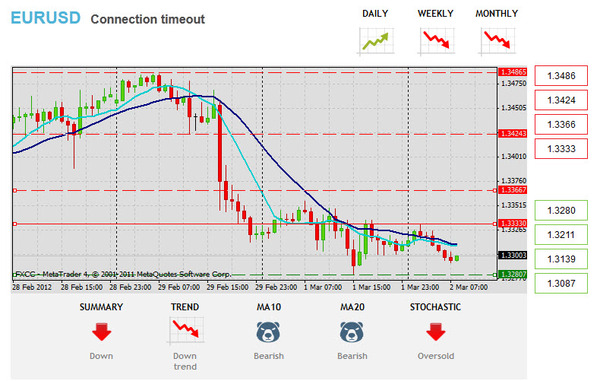Click the DAILY uptrend arrow icon

376,41
